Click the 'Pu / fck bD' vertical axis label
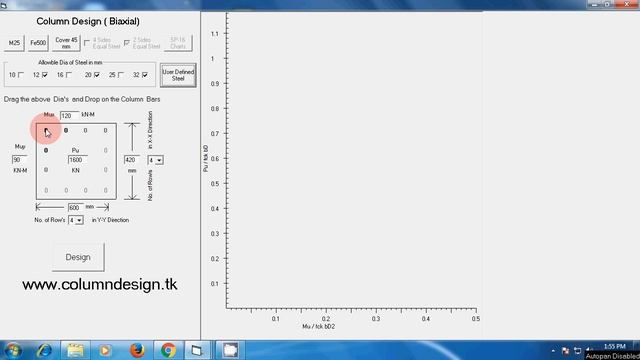This screenshot has height=360, width=640. point(206,158)
